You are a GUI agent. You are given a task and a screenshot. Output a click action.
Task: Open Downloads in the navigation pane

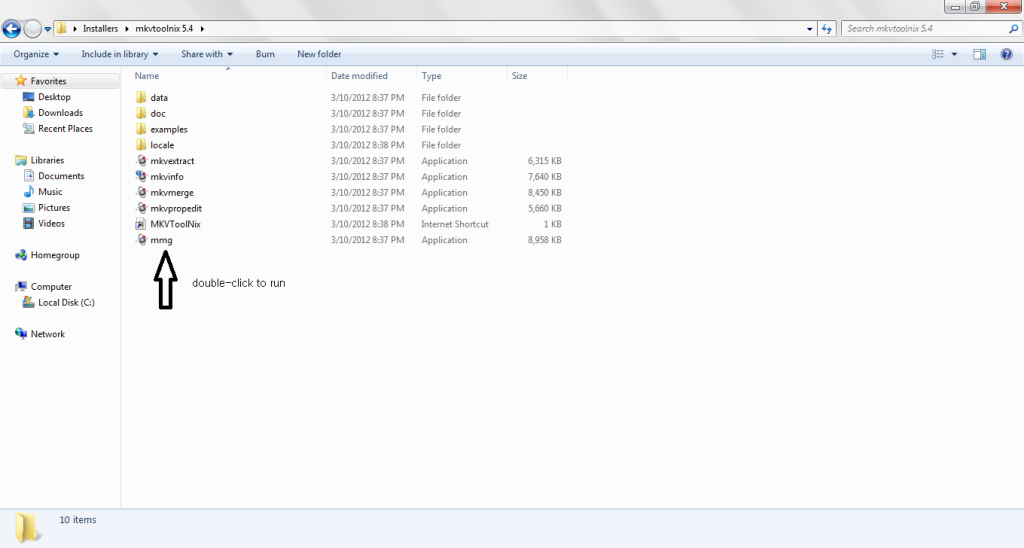[x=60, y=112]
